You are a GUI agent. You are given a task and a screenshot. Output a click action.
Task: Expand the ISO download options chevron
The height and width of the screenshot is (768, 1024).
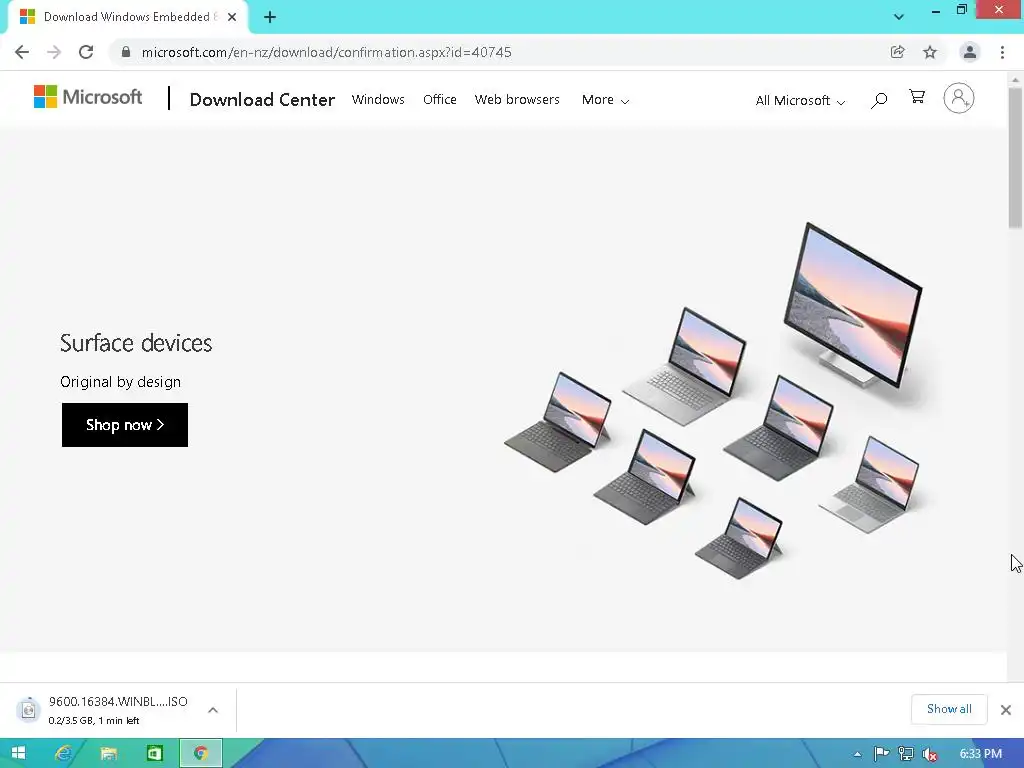[x=213, y=710]
